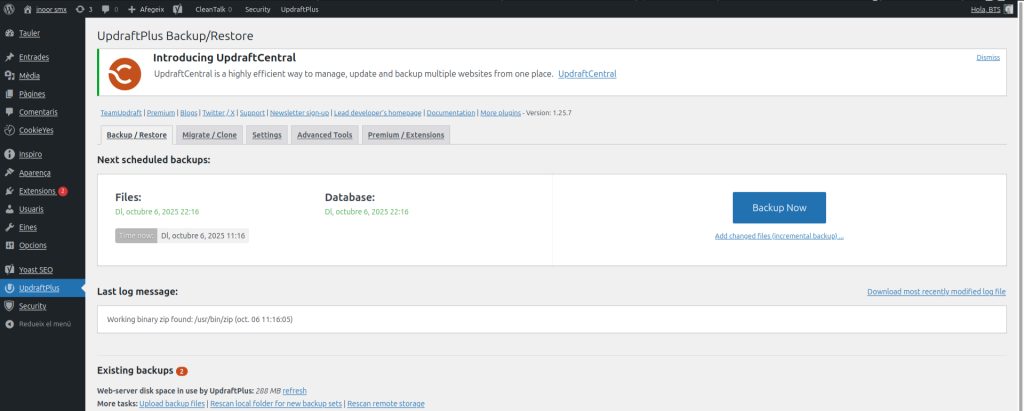Viewport: 1024px width, 411px height.
Task: Open the Afegeix new content dropdown
Action: click(145, 9)
